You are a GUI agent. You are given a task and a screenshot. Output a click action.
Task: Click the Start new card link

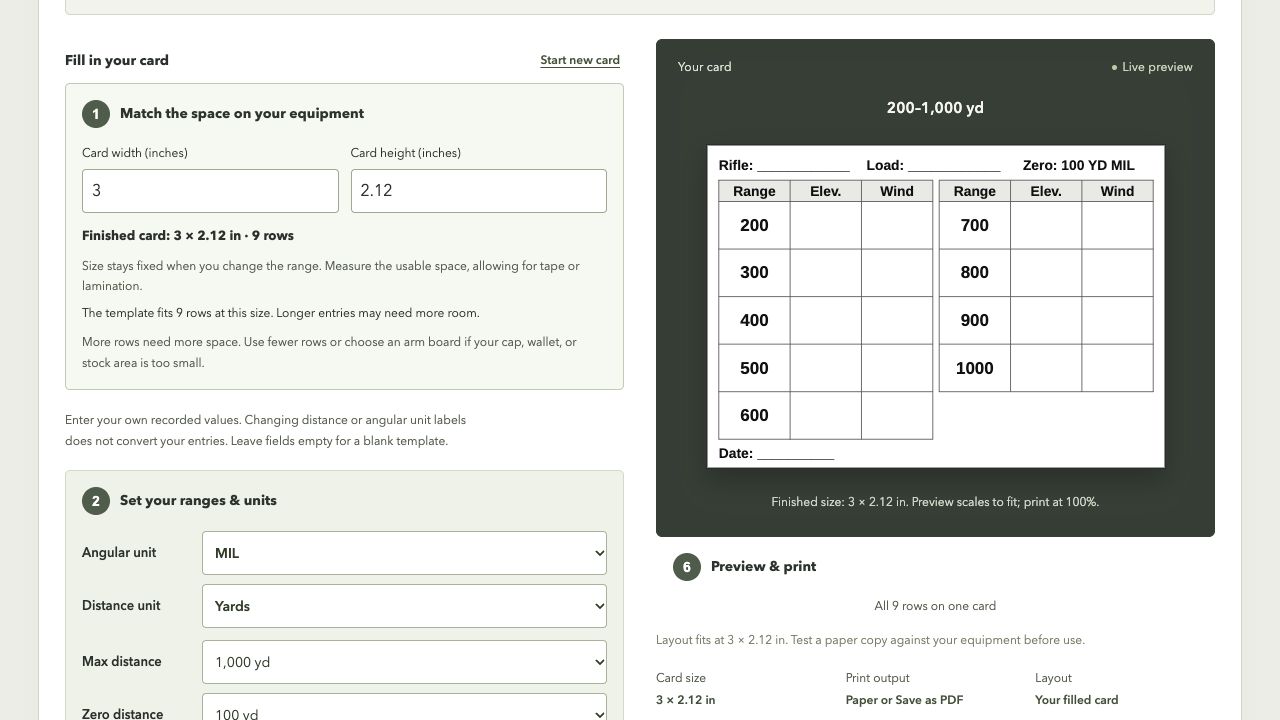click(x=580, y=60)
